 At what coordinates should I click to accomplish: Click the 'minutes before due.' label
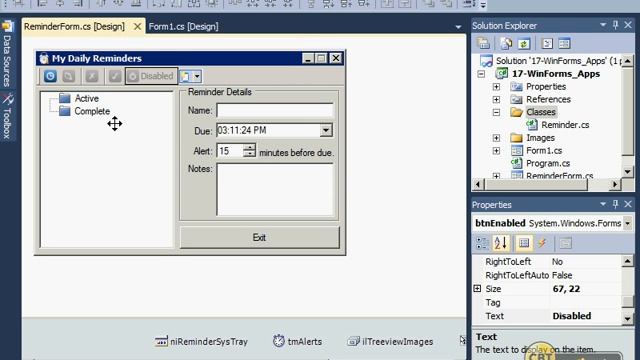(x=296, y=153)
